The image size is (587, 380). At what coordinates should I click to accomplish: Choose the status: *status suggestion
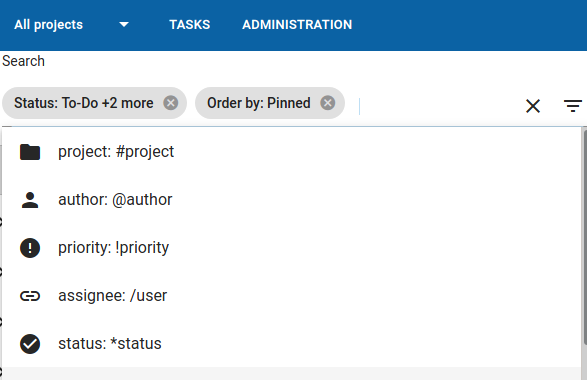[x=291, y=344]
